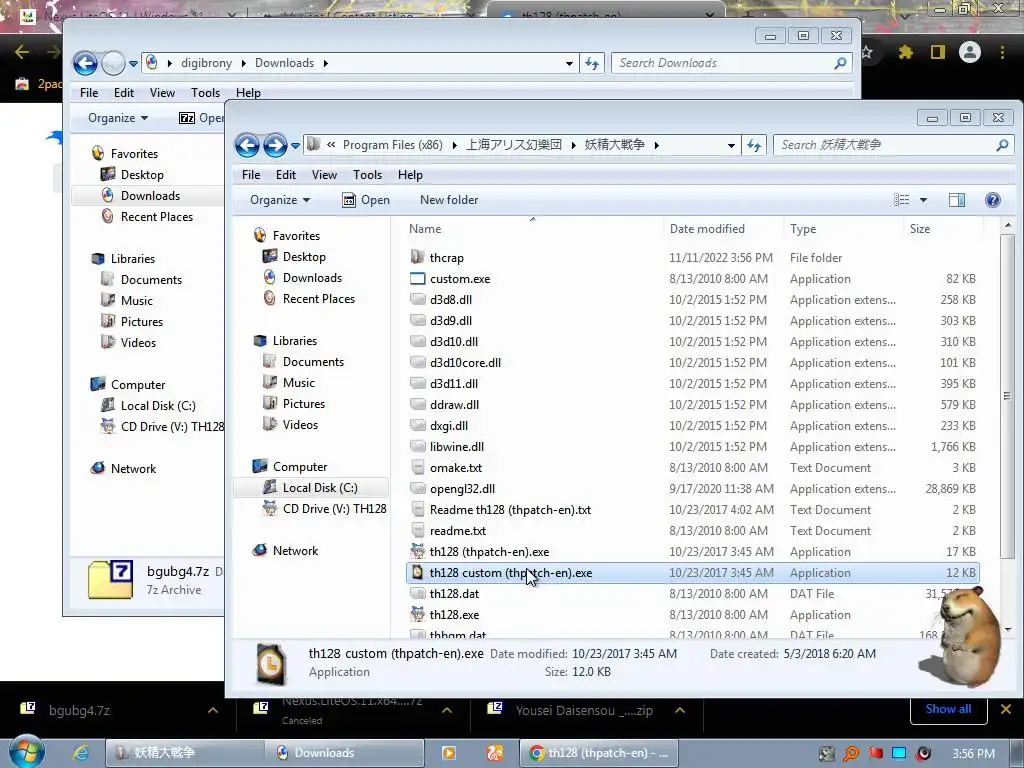Toggle Chrome side panel icon
1024x768 pixels.
pyautogui.click(x=938, y=52)
